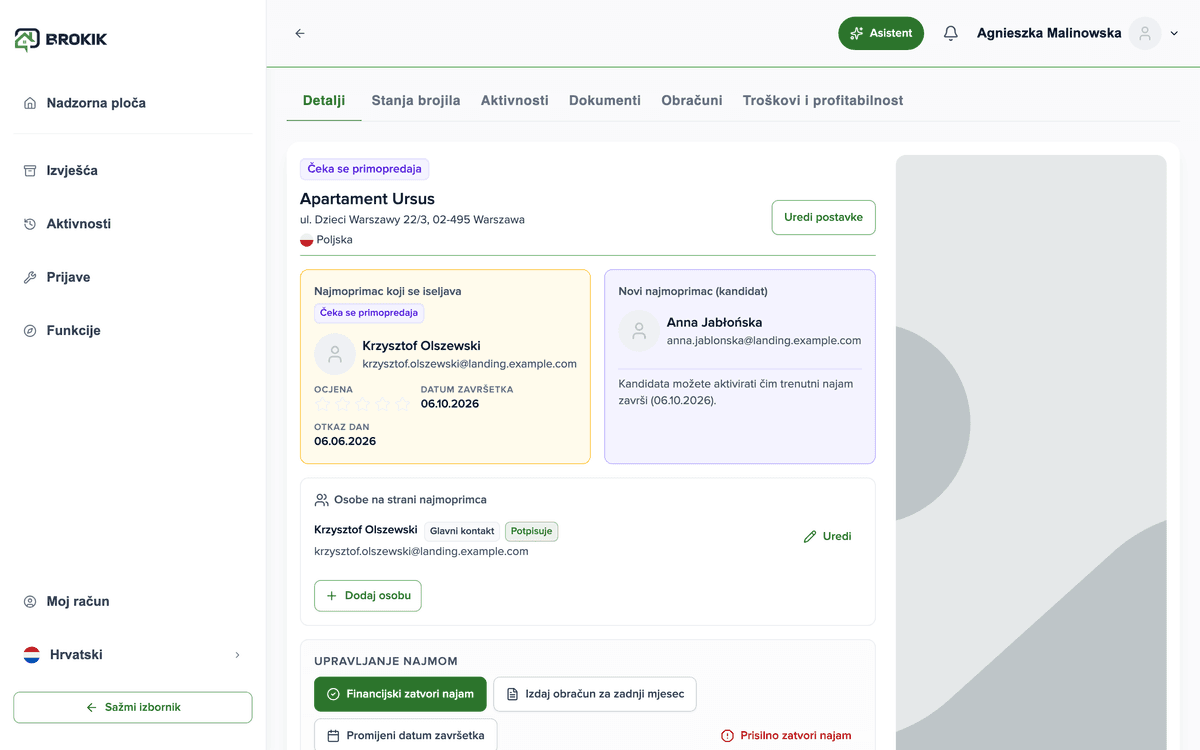Click the anna.jablonska@landing.example.com email
The image size is (1200, 750).
coord(764,340)
